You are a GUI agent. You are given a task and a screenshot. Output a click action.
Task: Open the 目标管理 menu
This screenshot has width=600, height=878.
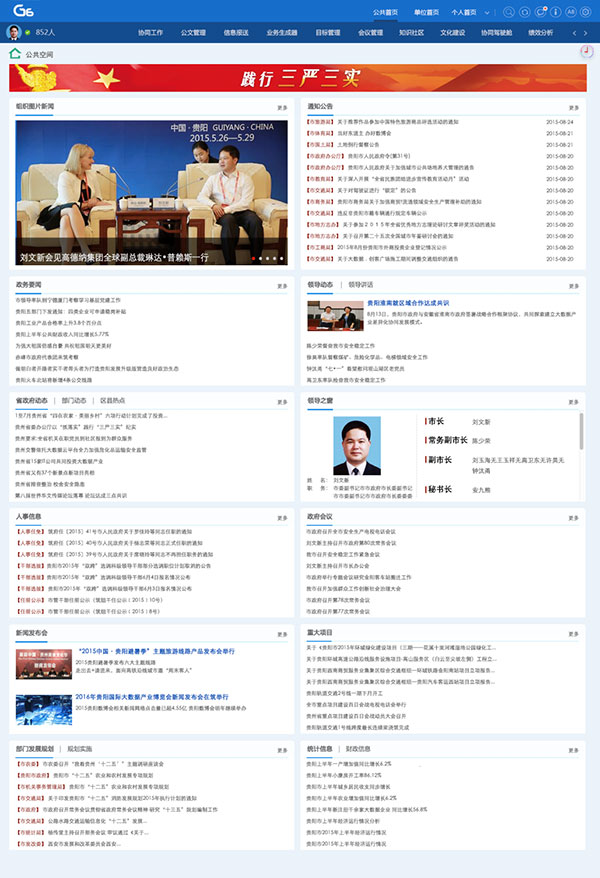[x=327, y=32]
